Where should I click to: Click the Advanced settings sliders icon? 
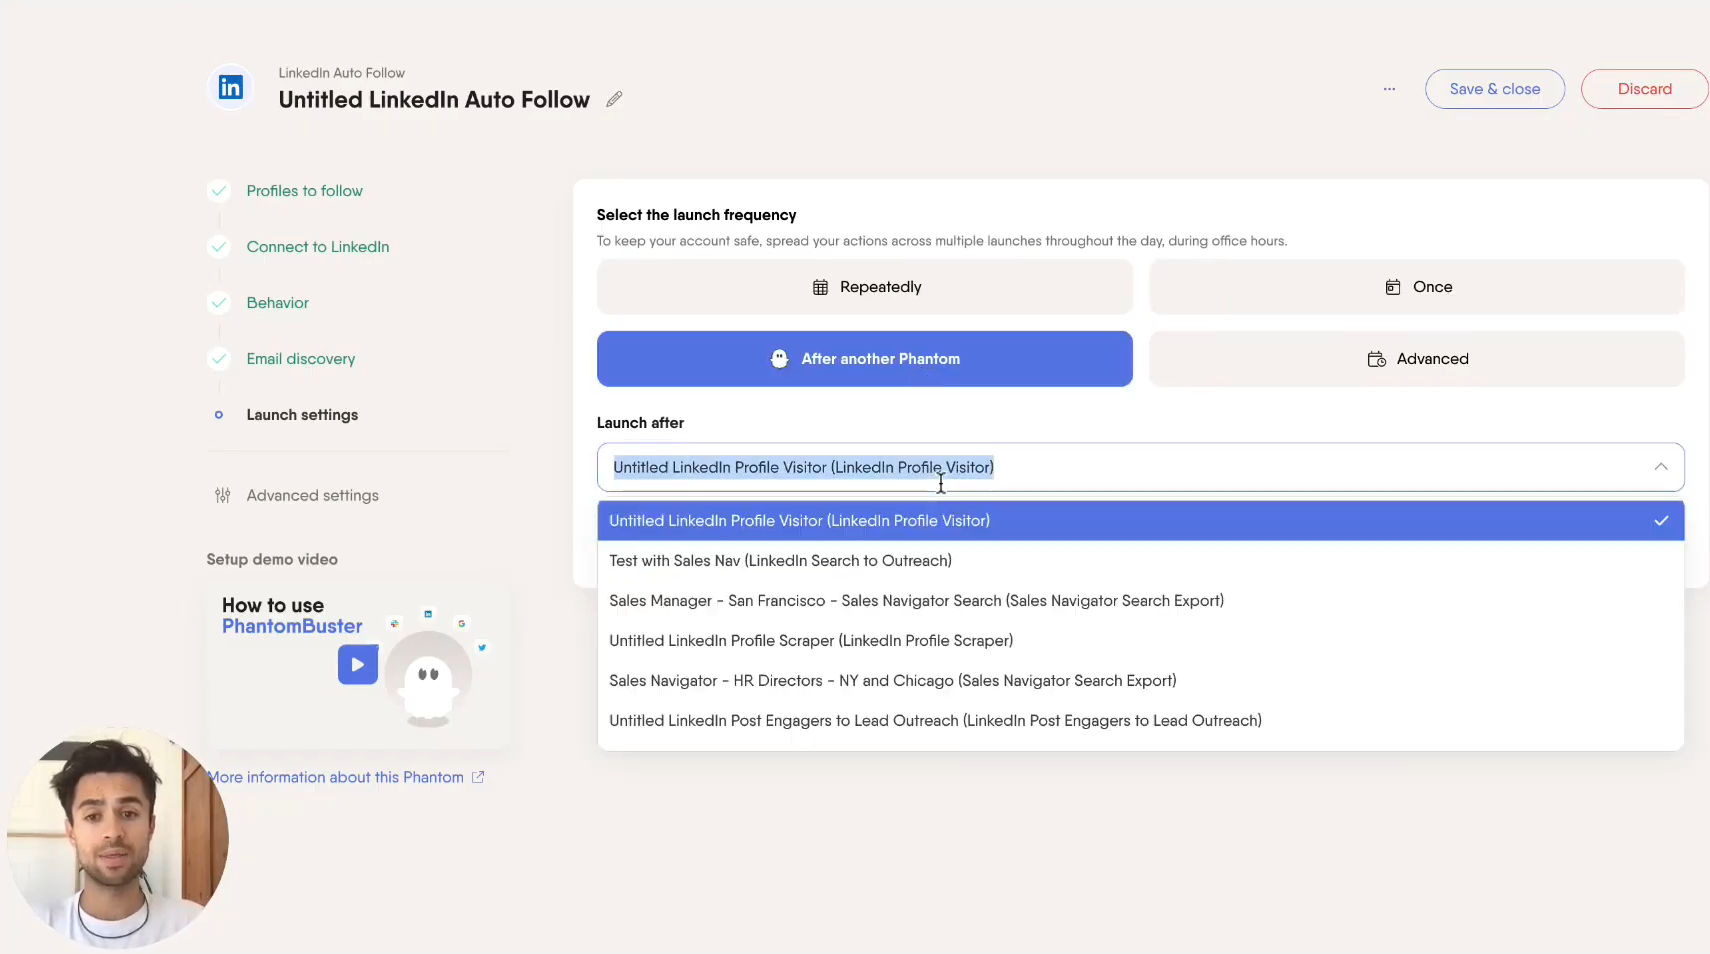tap(223, 496)
